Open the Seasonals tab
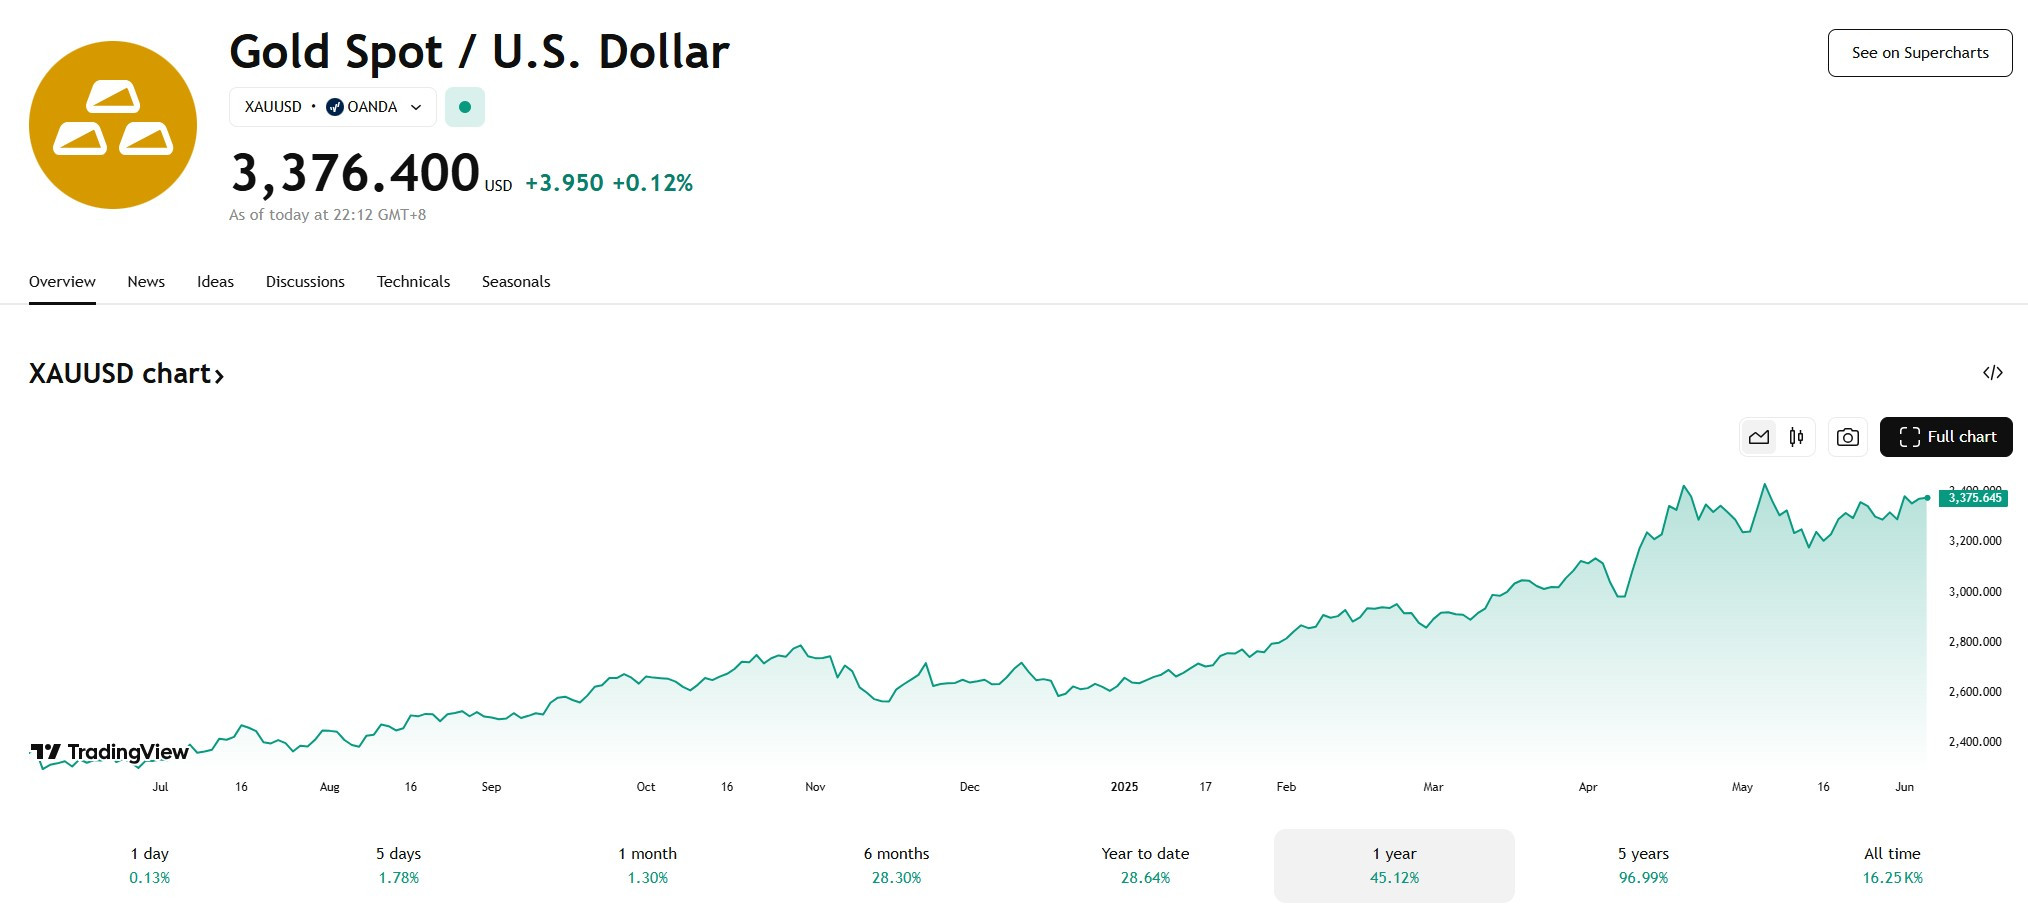This screenshot has height=918, width=2028. [516, 282]
